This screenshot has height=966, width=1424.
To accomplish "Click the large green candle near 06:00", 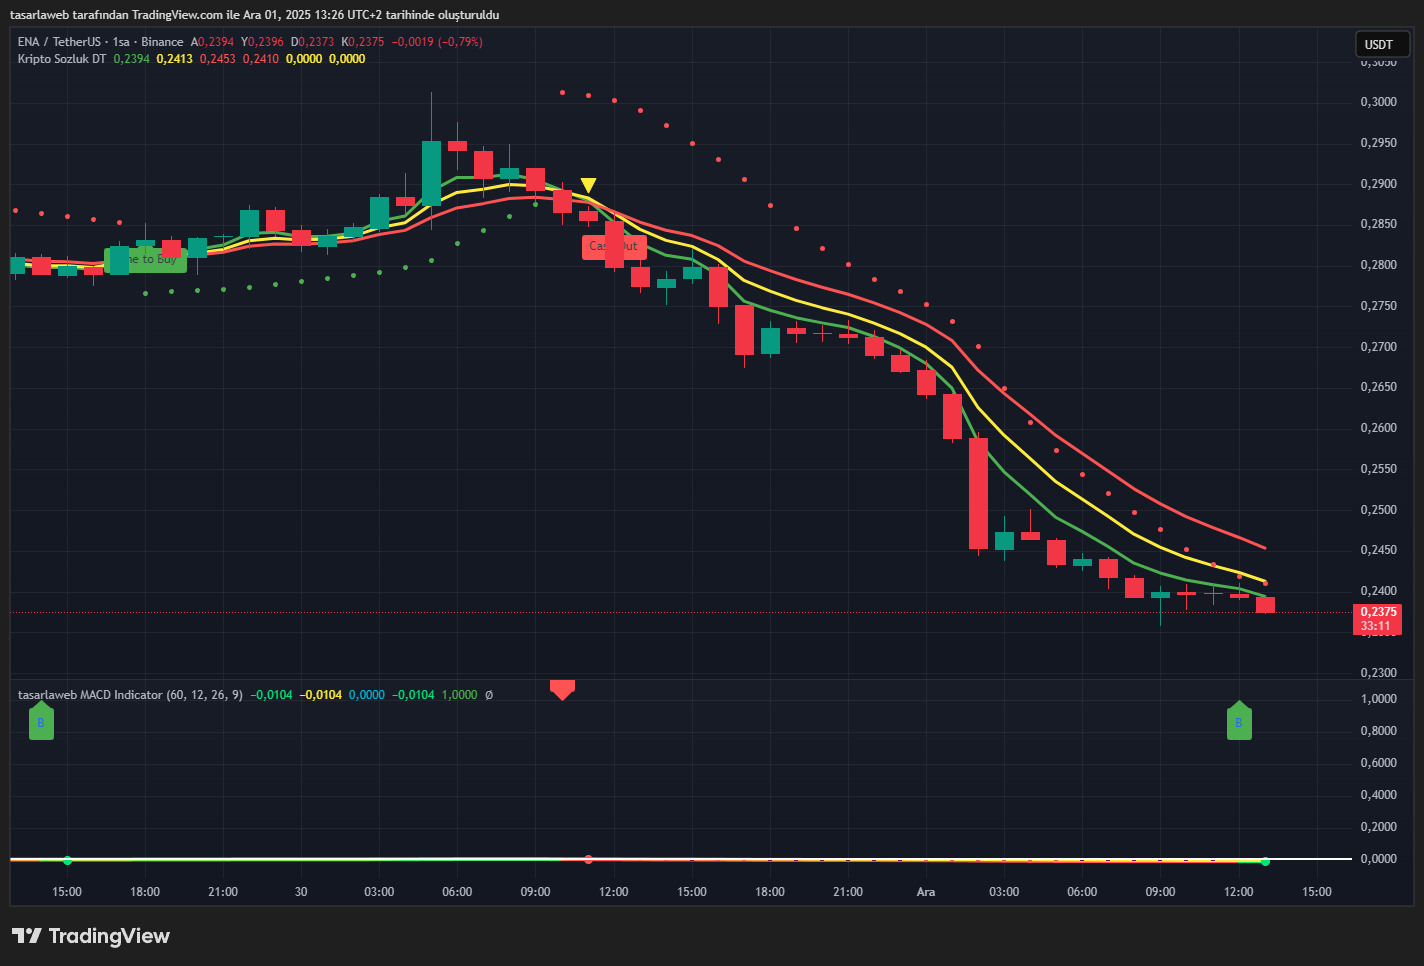I will pos(431,173).
